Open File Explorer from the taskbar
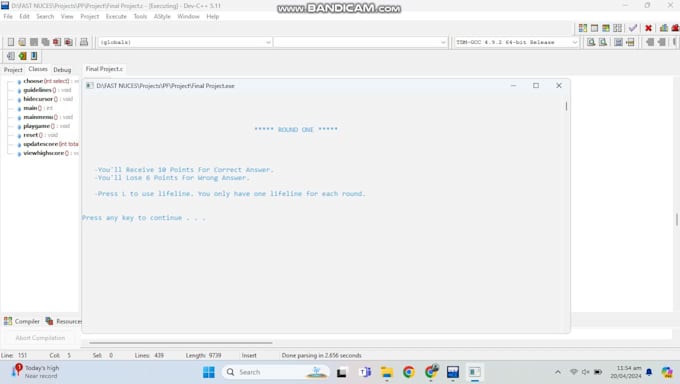 pyautogui.click(x=386, y=372)
